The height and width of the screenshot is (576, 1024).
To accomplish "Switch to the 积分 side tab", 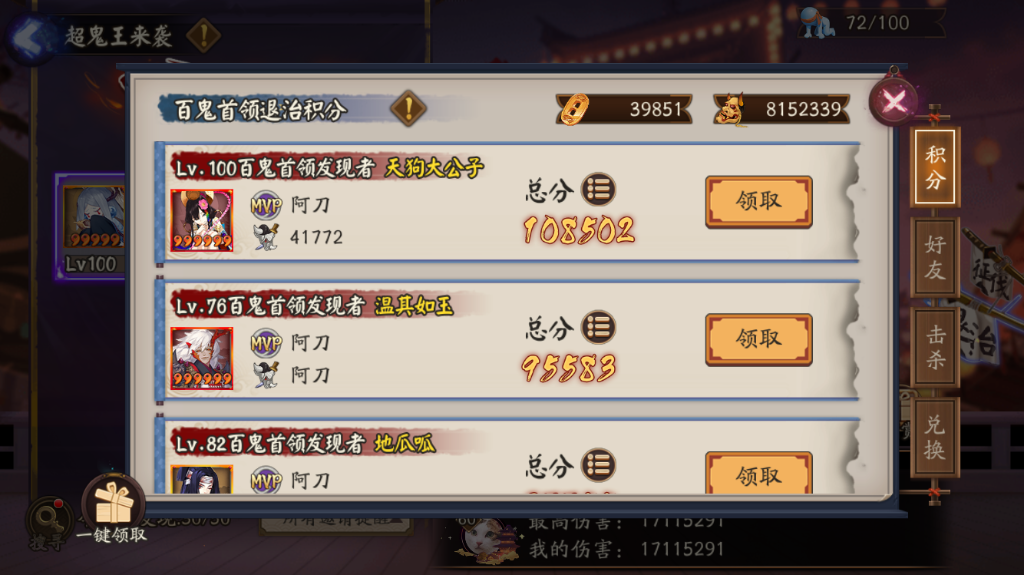I will click(x=935, y=167).
